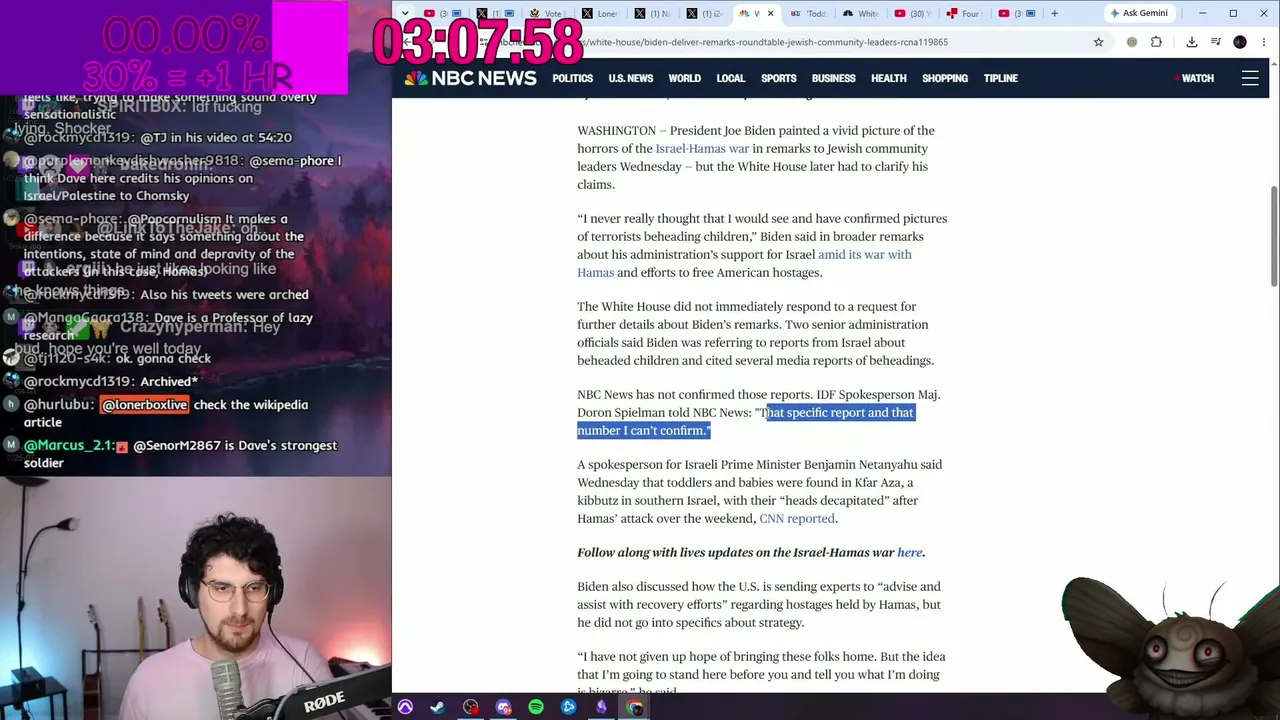
Task: Open the "amid its war with Hamas" link
Action: (x=744, y=264)
